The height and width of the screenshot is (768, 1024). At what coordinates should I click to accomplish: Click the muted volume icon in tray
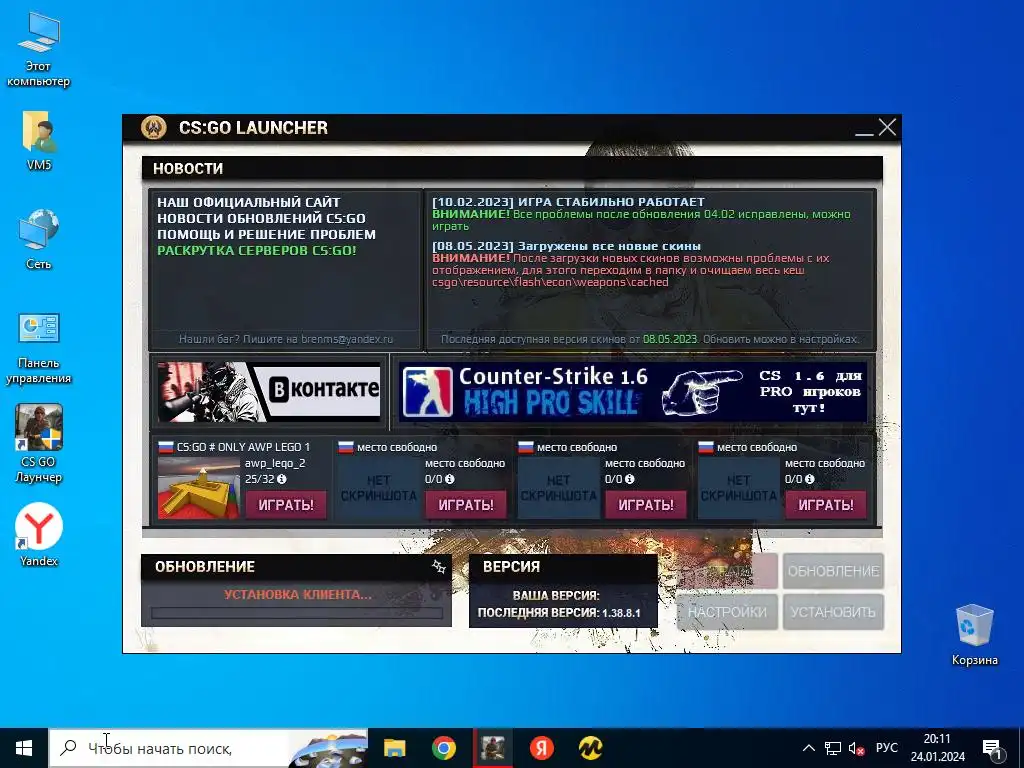coord(856,748)
